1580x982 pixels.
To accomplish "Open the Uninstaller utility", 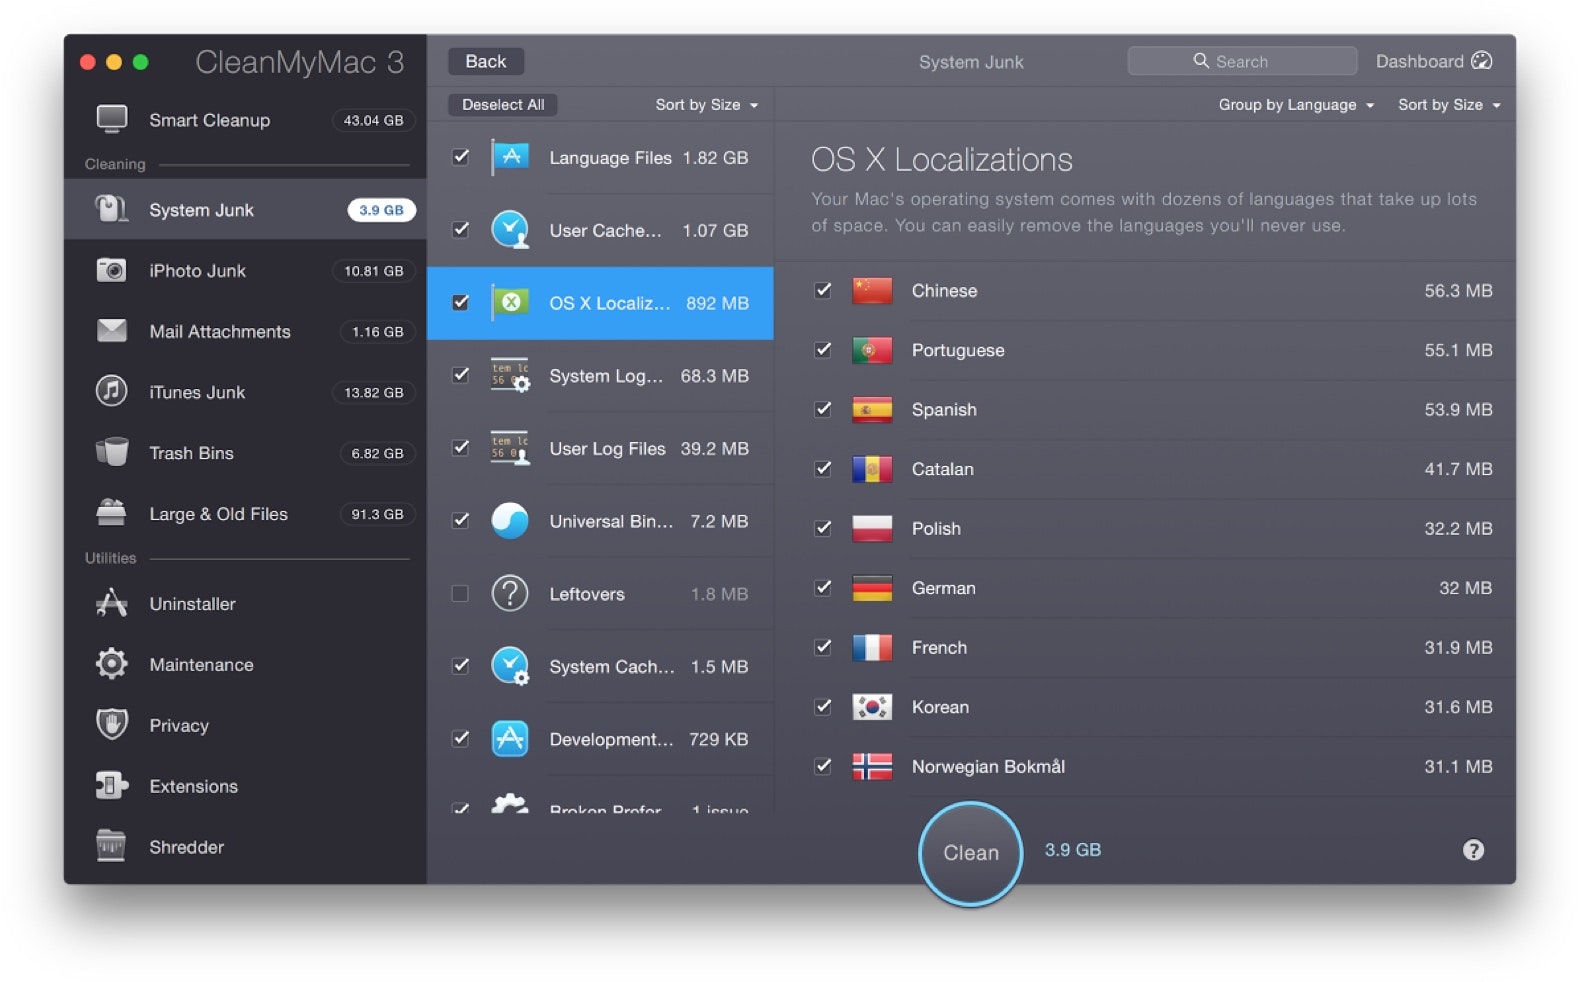I will [245, 604].
